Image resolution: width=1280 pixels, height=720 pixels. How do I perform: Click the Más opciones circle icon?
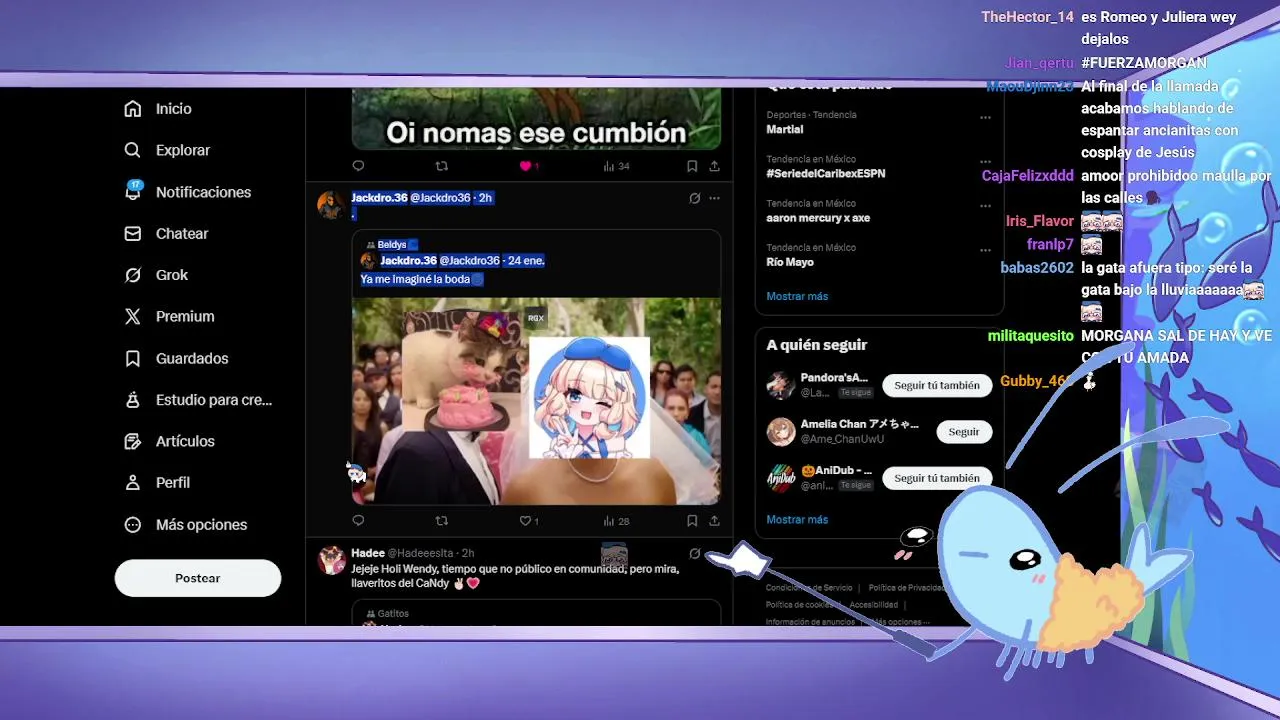(x=133, y=524)
